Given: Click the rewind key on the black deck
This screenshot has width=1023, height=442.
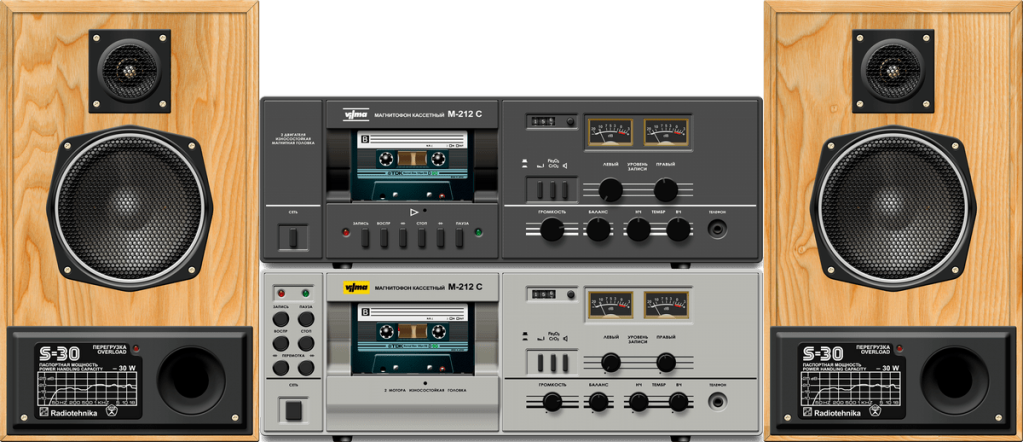Looking at the screenshot, I should 403,238.
